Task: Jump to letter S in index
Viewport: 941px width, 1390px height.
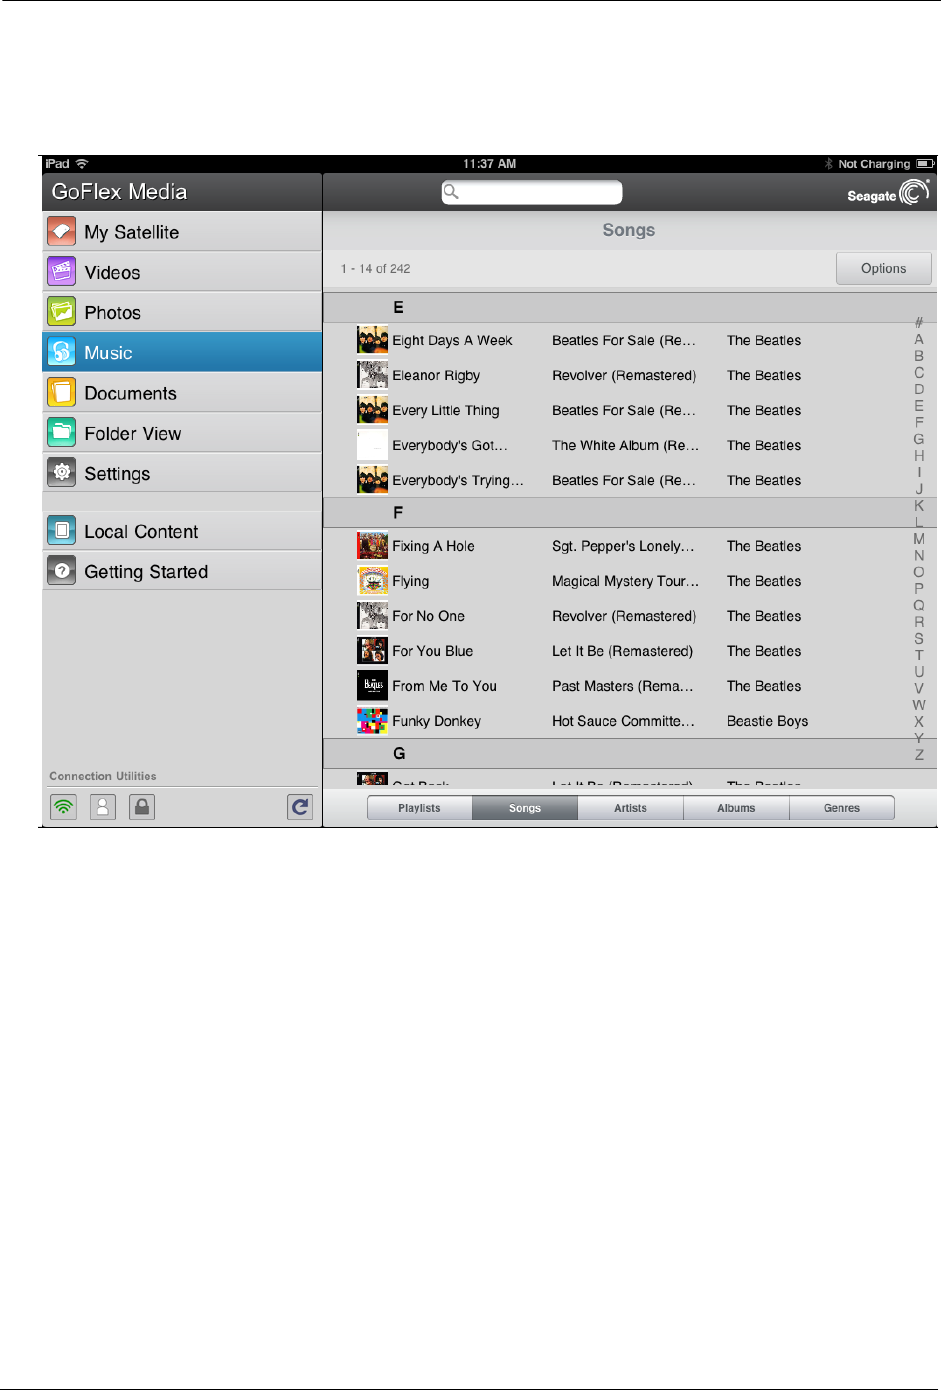Action: point(919,638)
